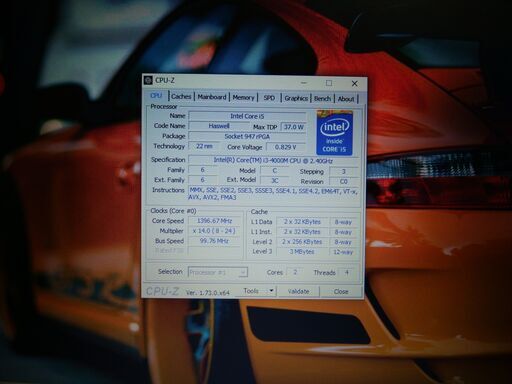The width and height of the screenshot is (512, 384).
Task: Click the Validate button
Action: (x=298, y=291)
